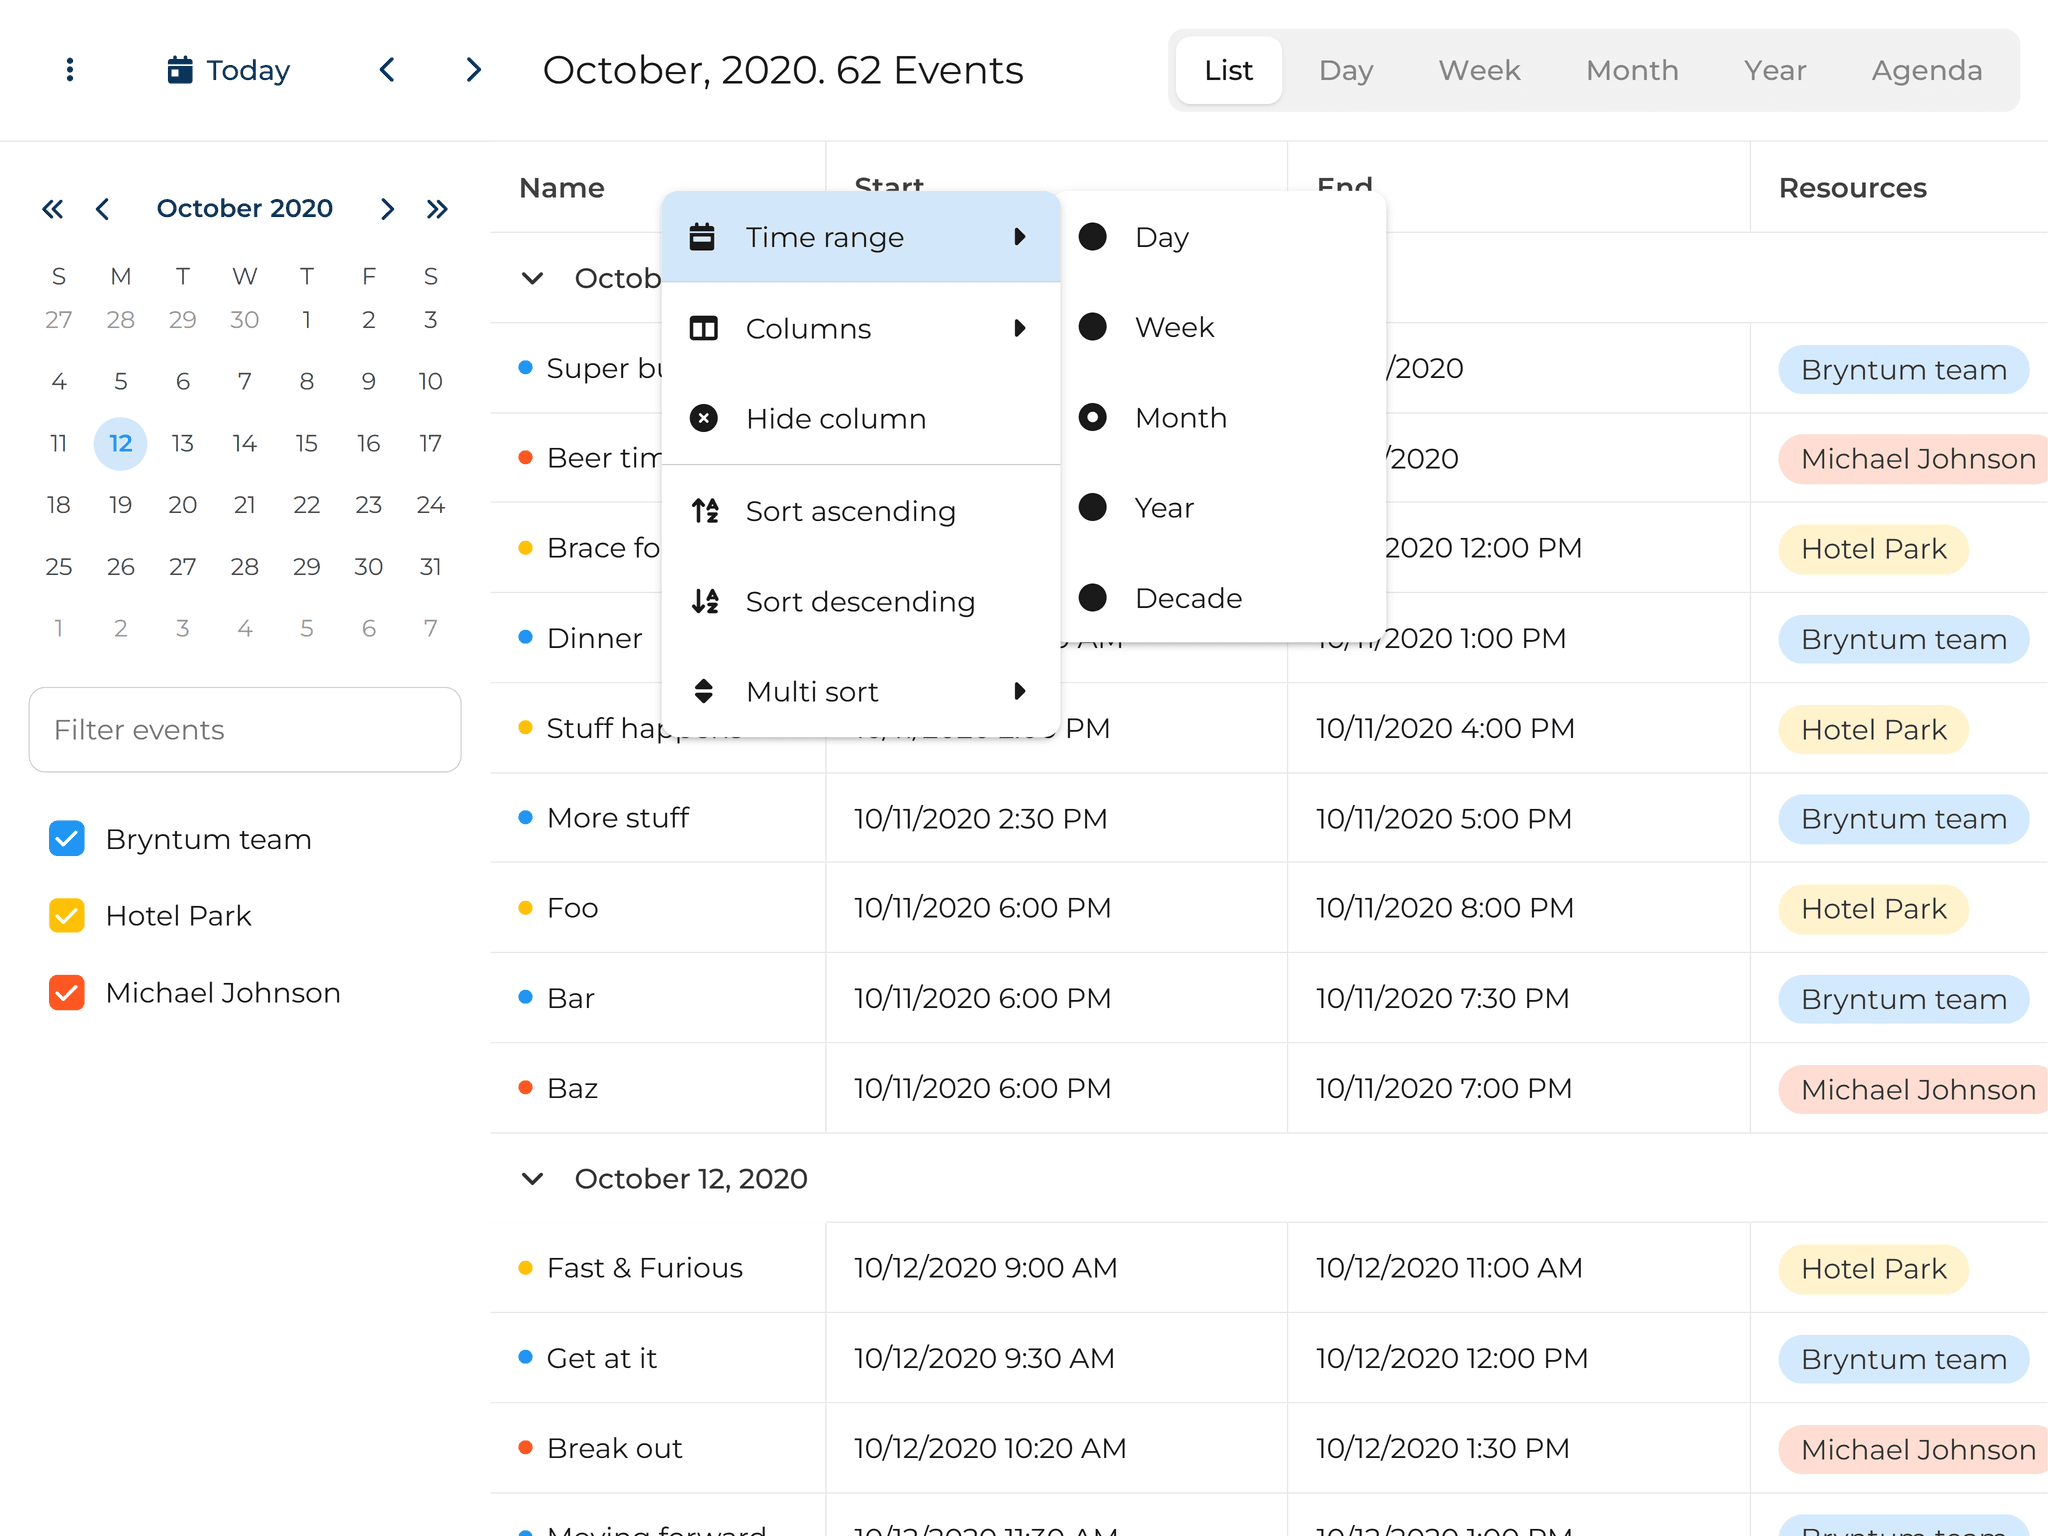Viewport: 2048px width, 1536px height.
Task: Jump back a year with double-left chevron
Action: pos(52,209)
